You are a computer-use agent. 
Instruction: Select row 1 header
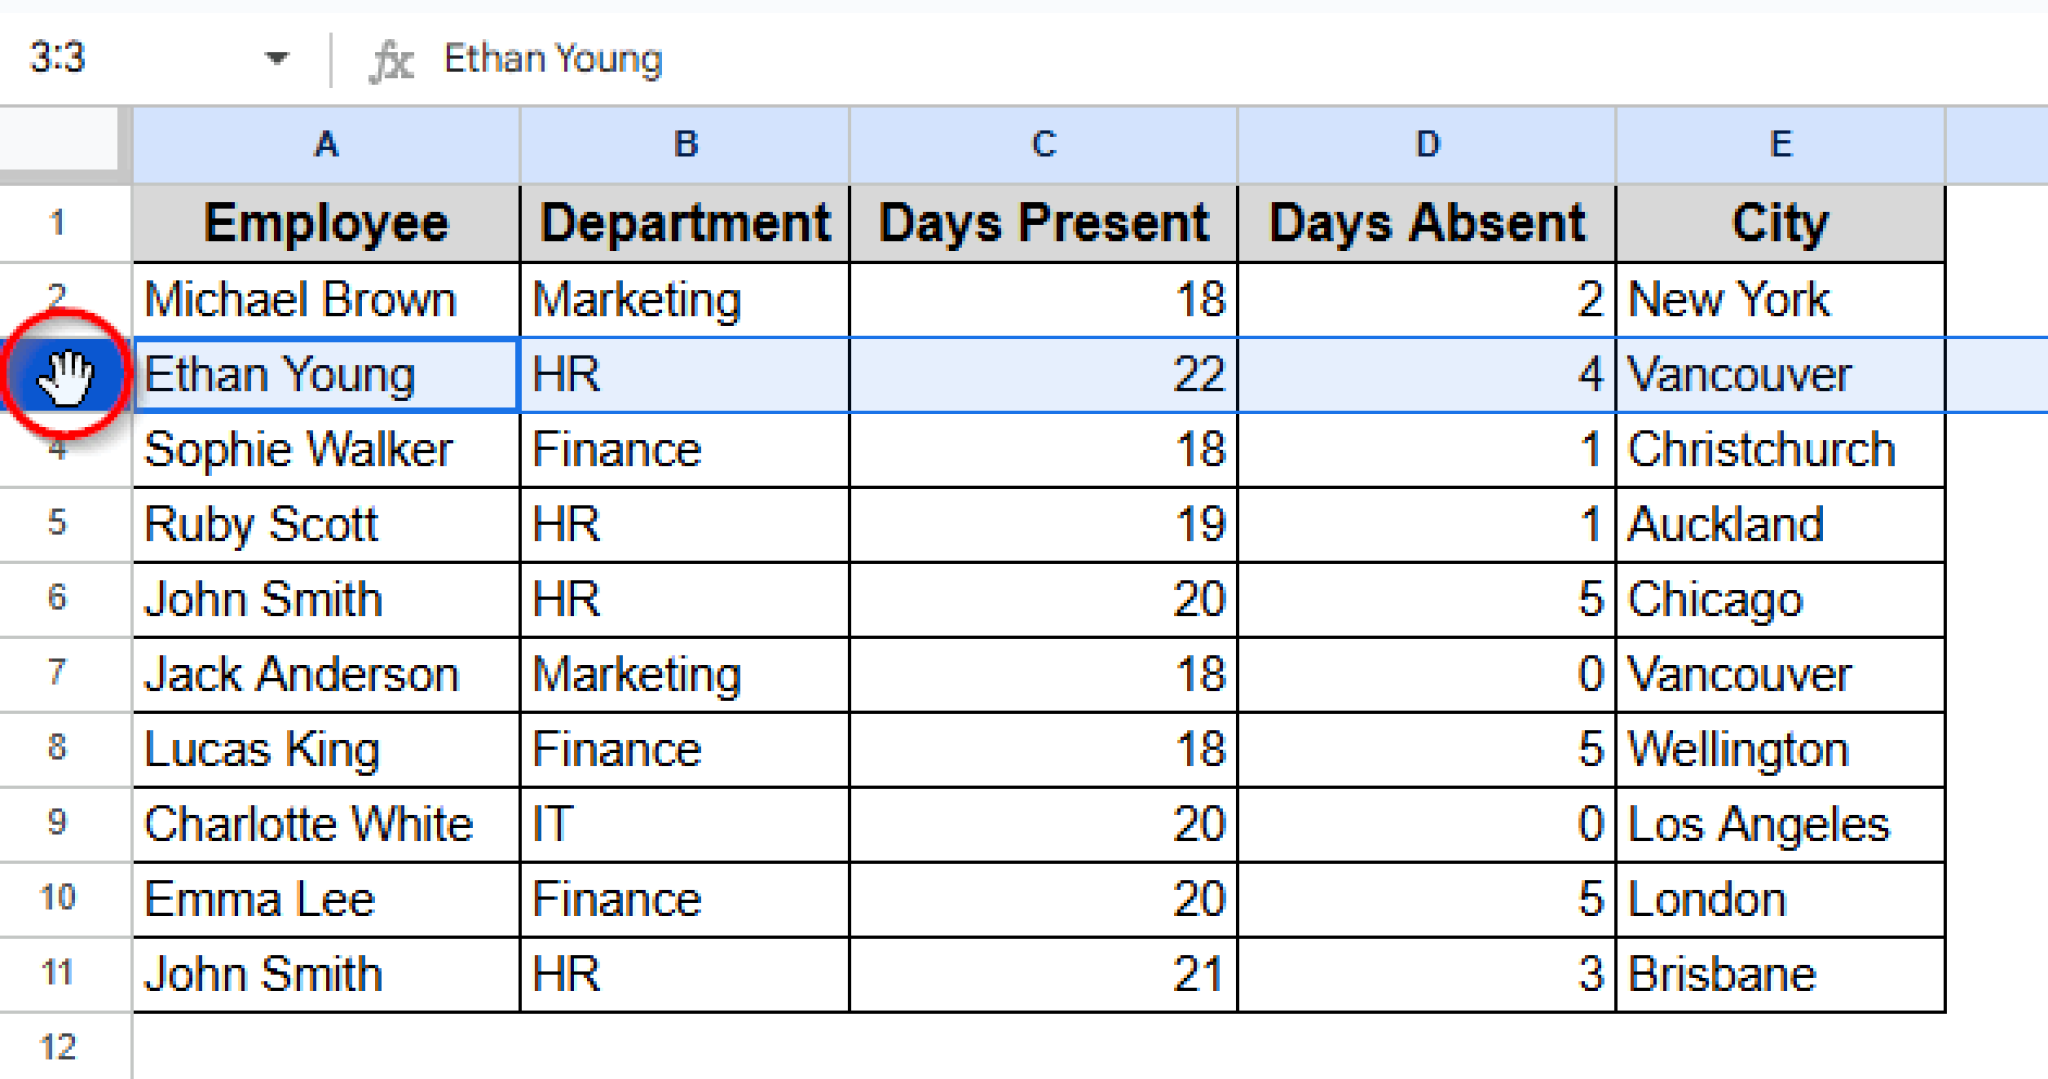58,223
